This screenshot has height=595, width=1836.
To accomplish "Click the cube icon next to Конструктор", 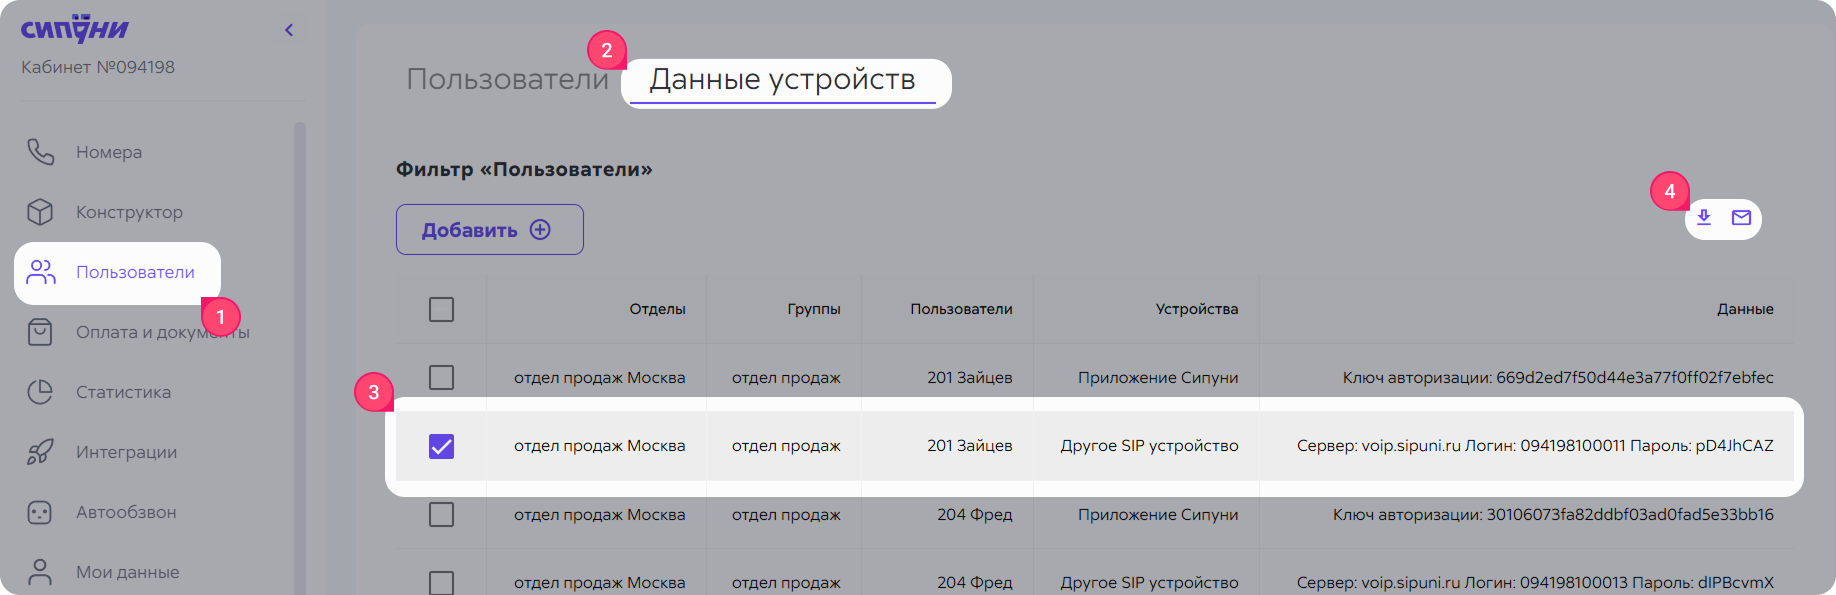I will (40, 212).
